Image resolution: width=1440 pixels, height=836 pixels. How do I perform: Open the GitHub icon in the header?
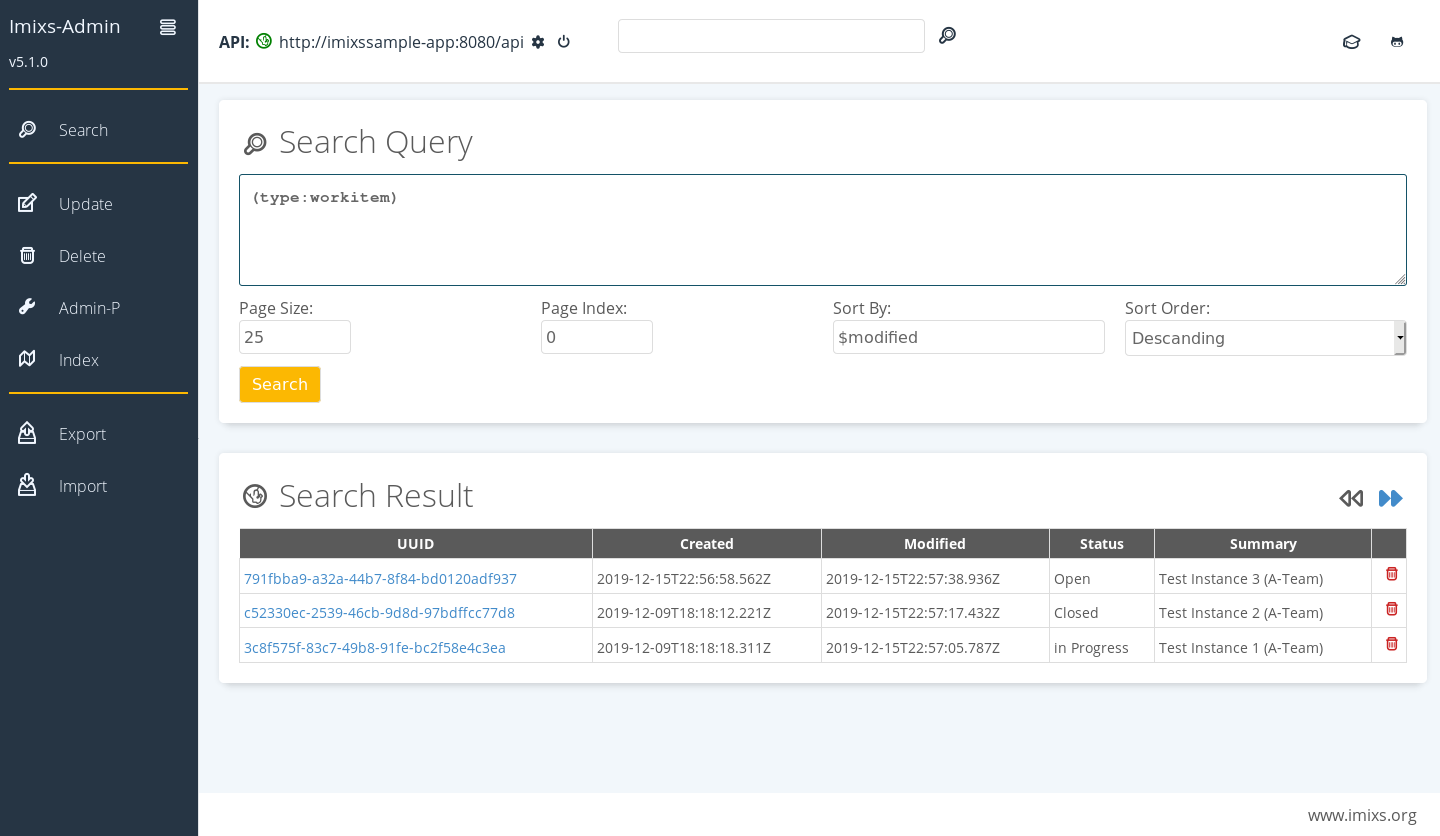point(1397,42)
